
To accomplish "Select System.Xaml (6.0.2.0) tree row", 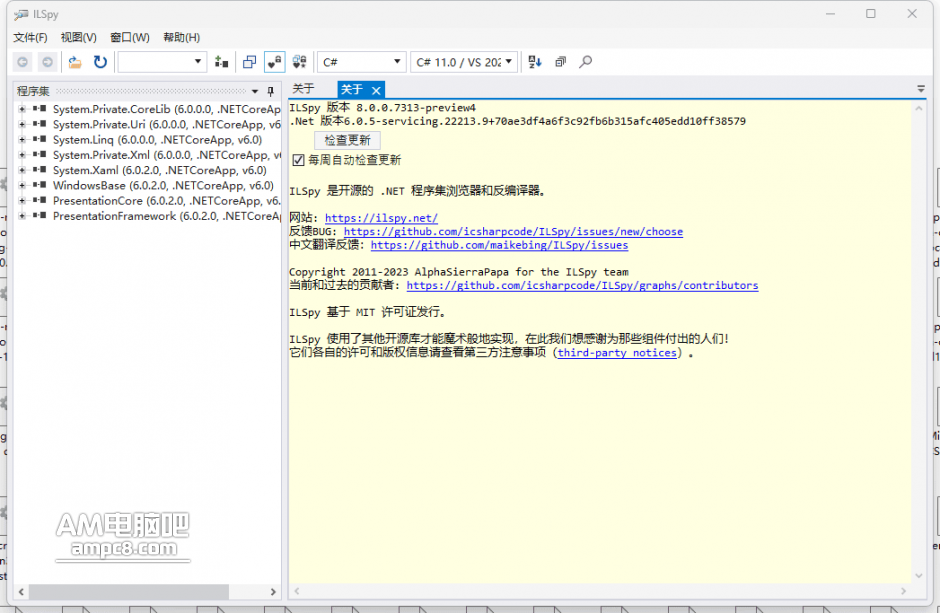I will point(159,170).
